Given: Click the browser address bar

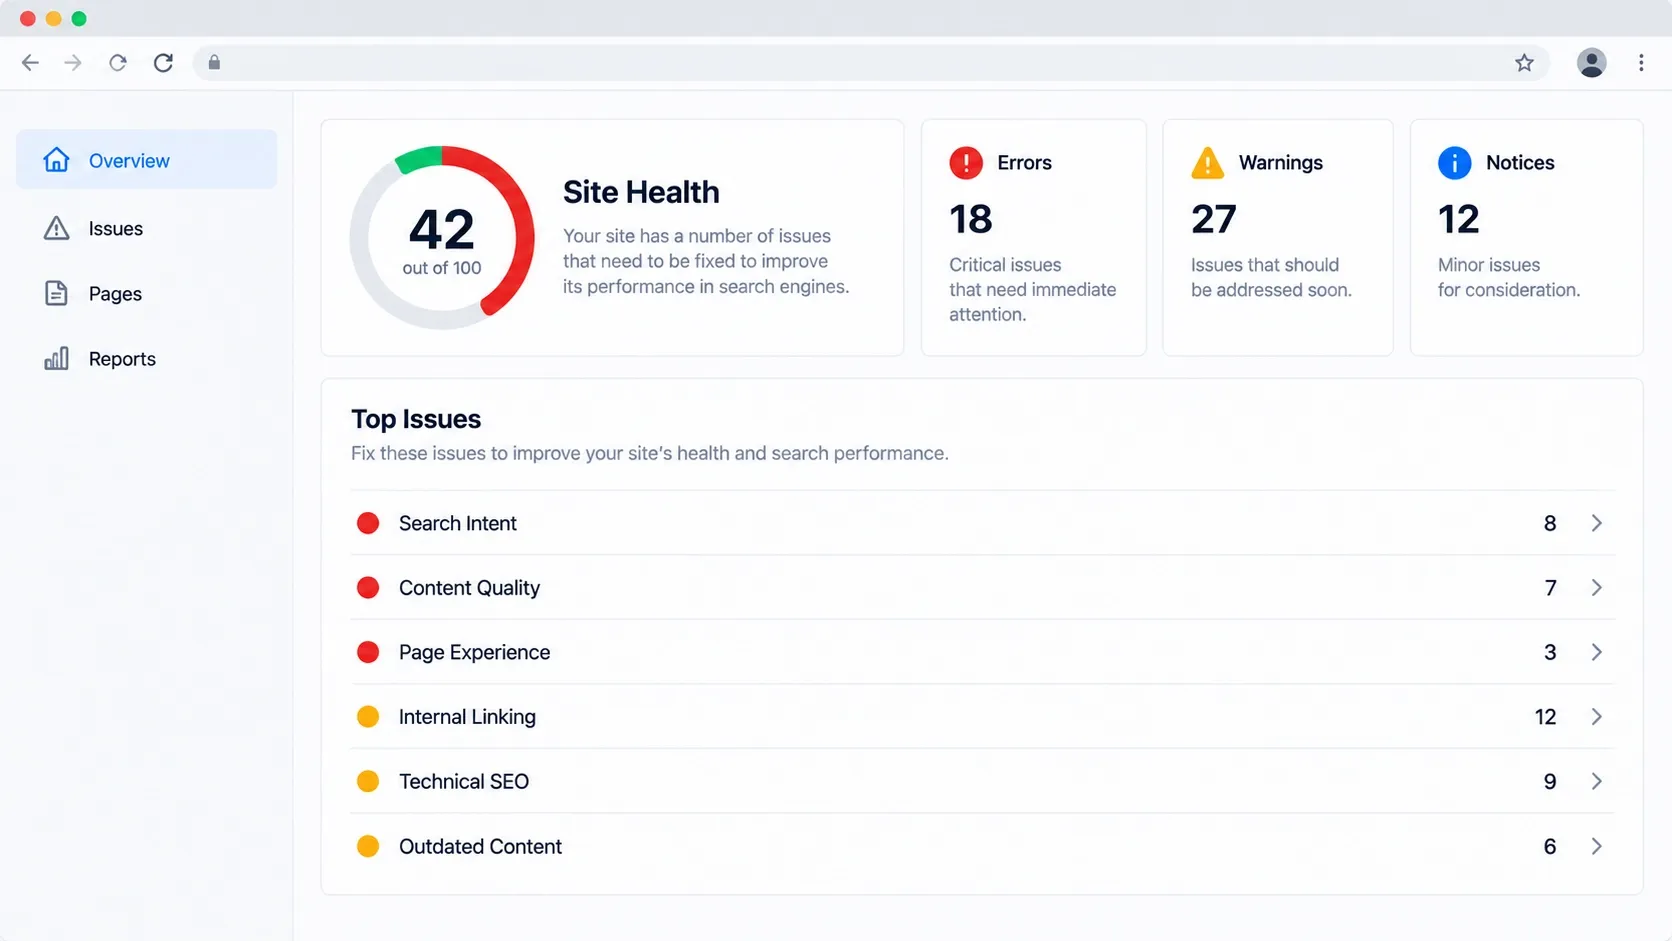Looking at the screenshot, I should (871, 63).
